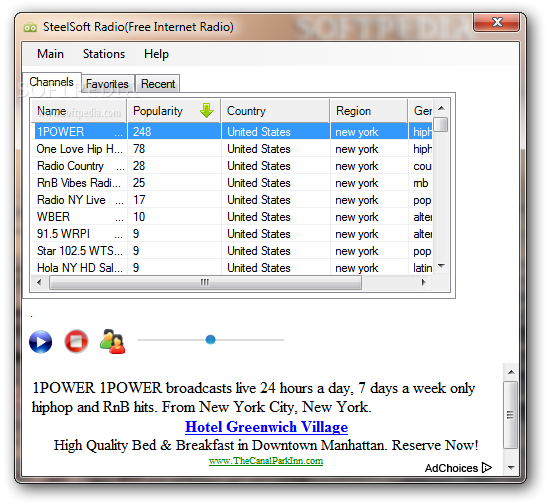This screenshot has height=504, width=547.
Task: Click the AdChoices triangle icon
Action: click(x=487, y=467)
